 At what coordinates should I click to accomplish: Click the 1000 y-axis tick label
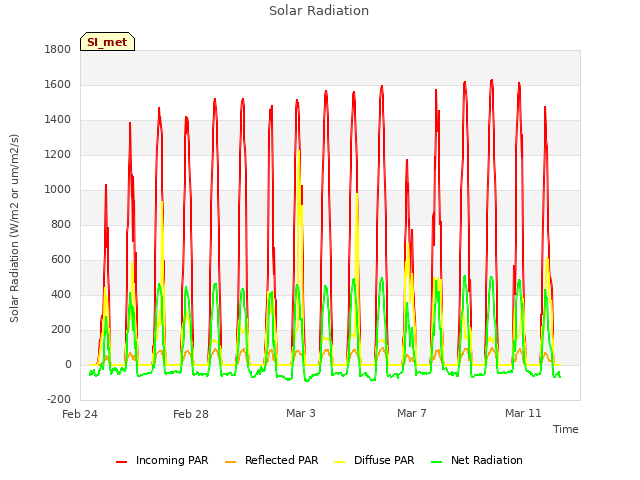pyautogui.click(x=58, y=189)
